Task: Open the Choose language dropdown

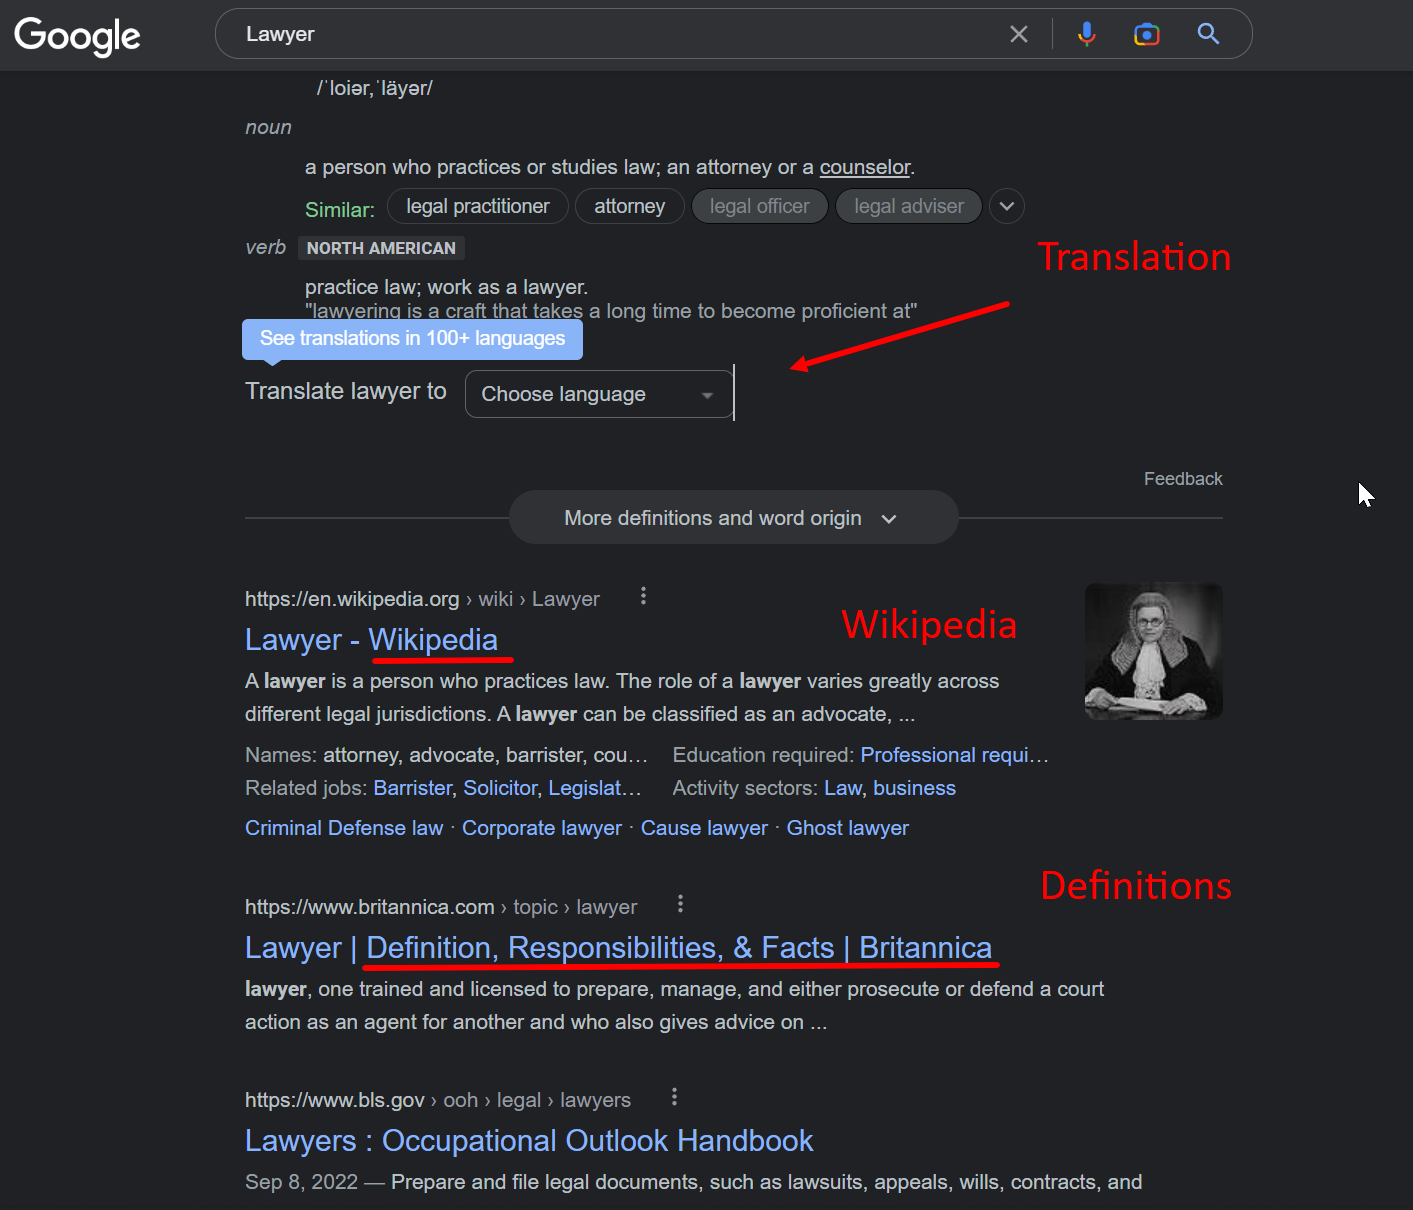Action: coord(599,394)
